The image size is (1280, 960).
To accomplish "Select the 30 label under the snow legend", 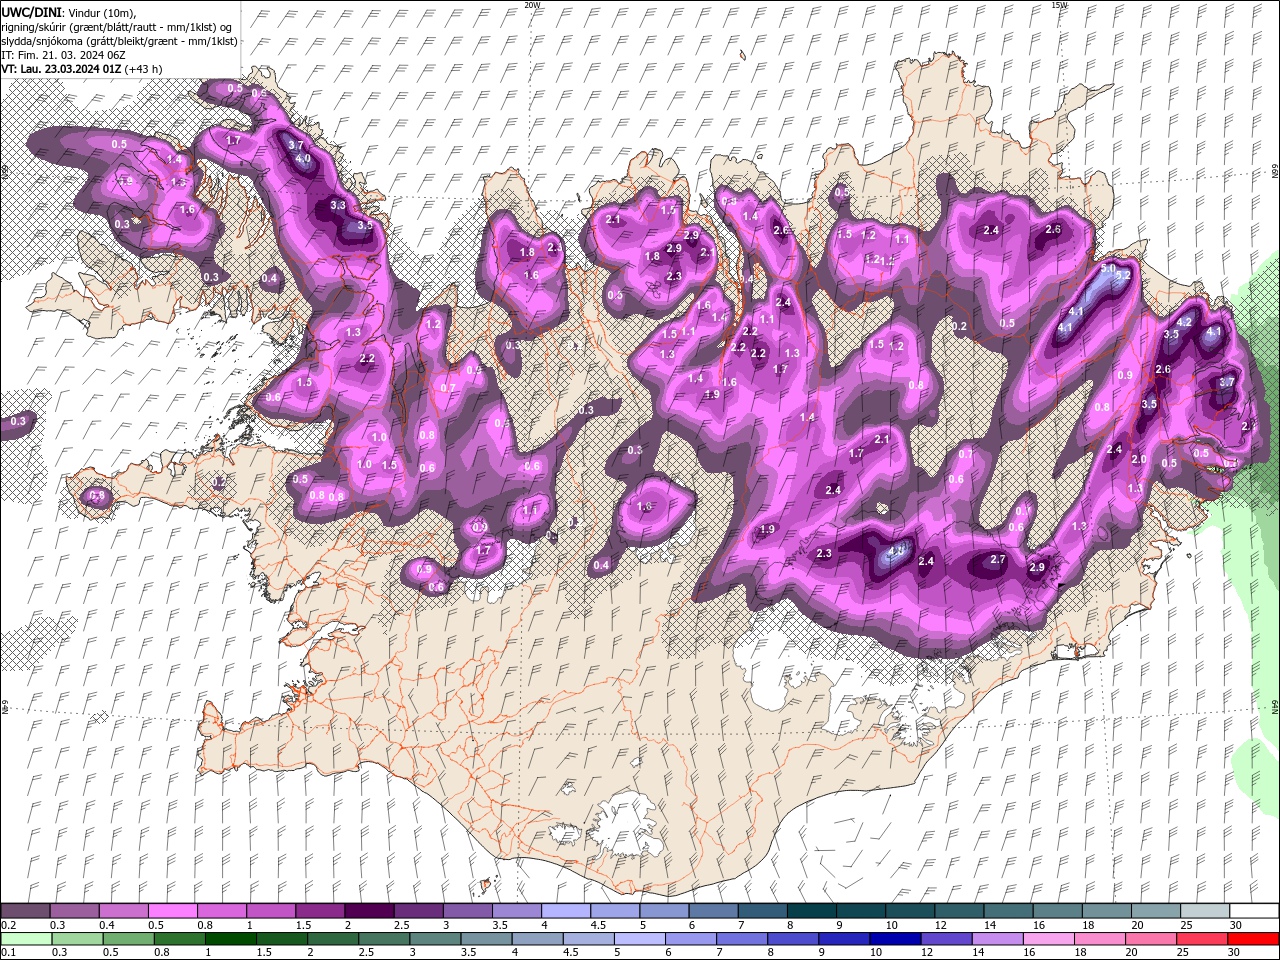I will [x=1236, y=925].
